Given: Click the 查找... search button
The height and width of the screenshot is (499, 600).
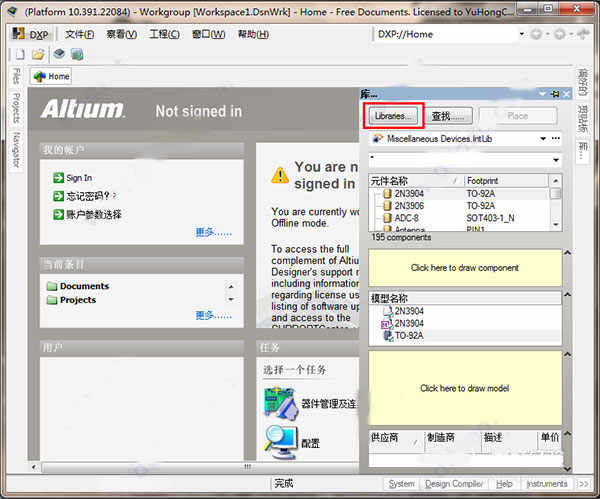Looking at the screenshot, I should tap(448, 116).
